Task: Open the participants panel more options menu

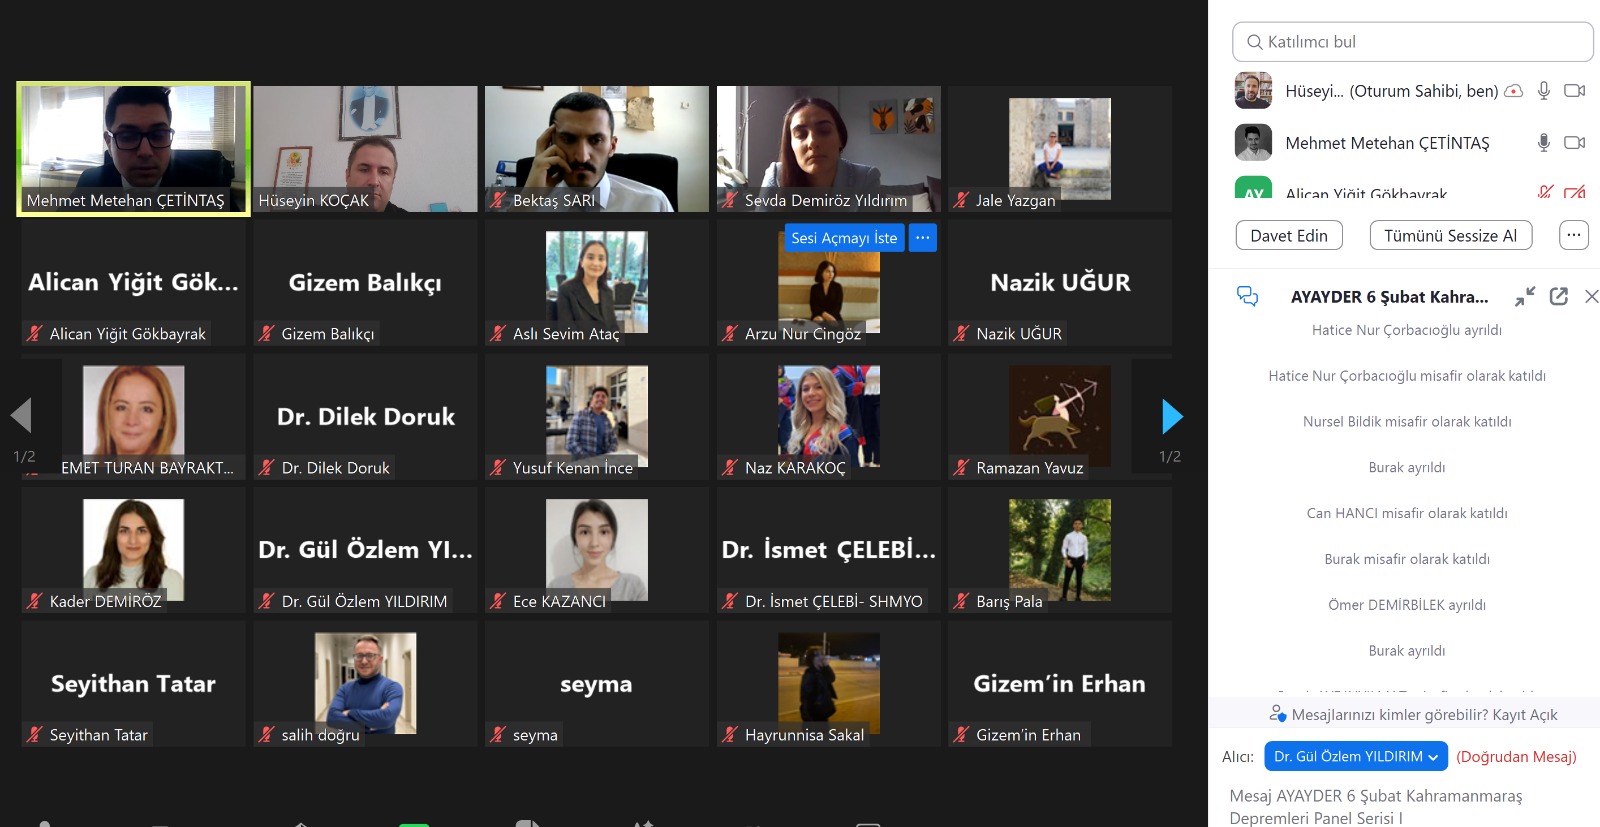Action: pyautogui.click(x=1573, y=235)
